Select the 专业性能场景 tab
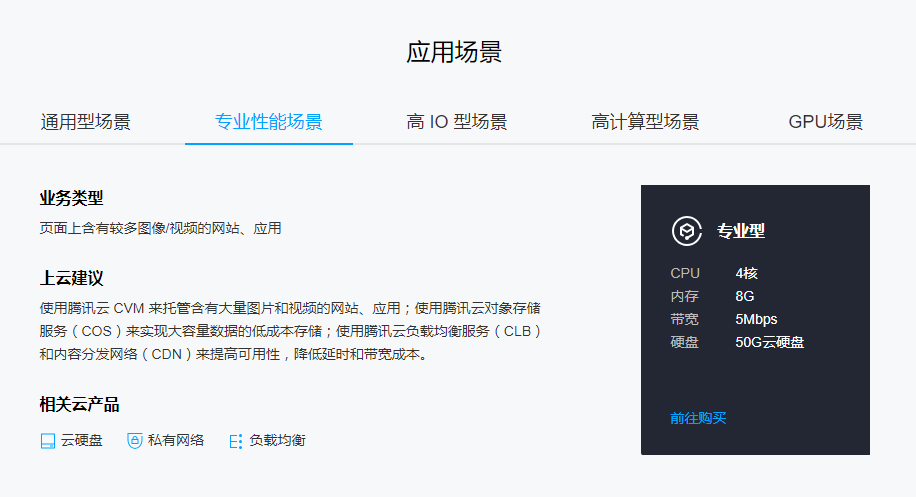The image size is (916, 497). (269, 121)
